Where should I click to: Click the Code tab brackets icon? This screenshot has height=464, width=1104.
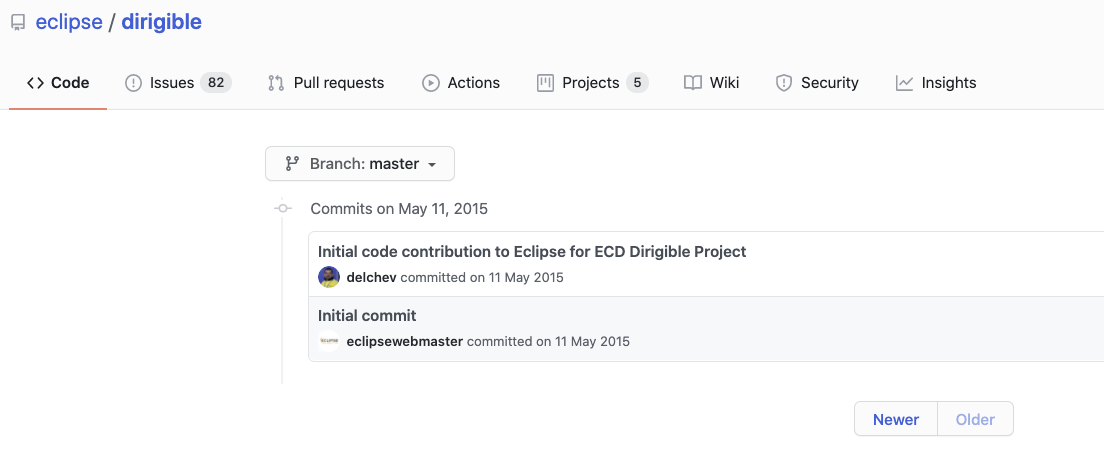(x=35, y=83)
